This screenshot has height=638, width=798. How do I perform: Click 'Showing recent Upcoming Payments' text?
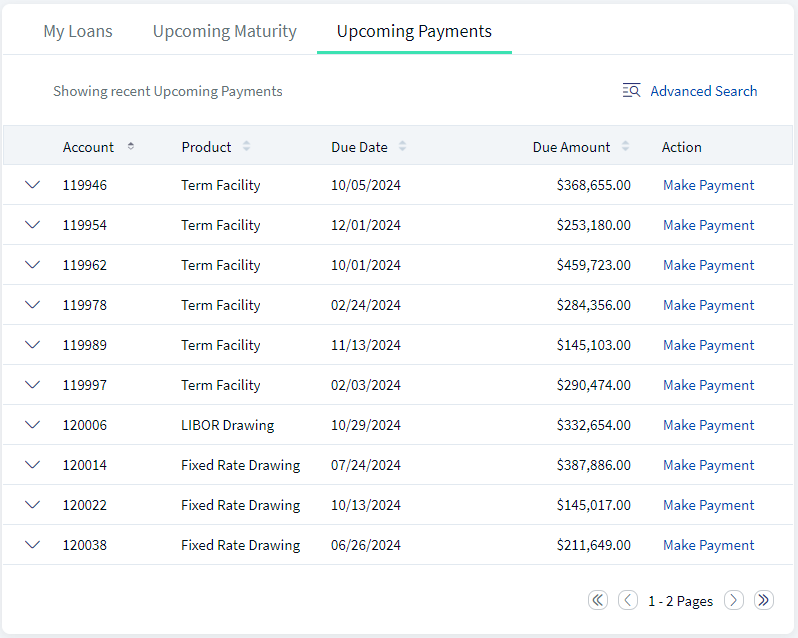coord(167,91)
